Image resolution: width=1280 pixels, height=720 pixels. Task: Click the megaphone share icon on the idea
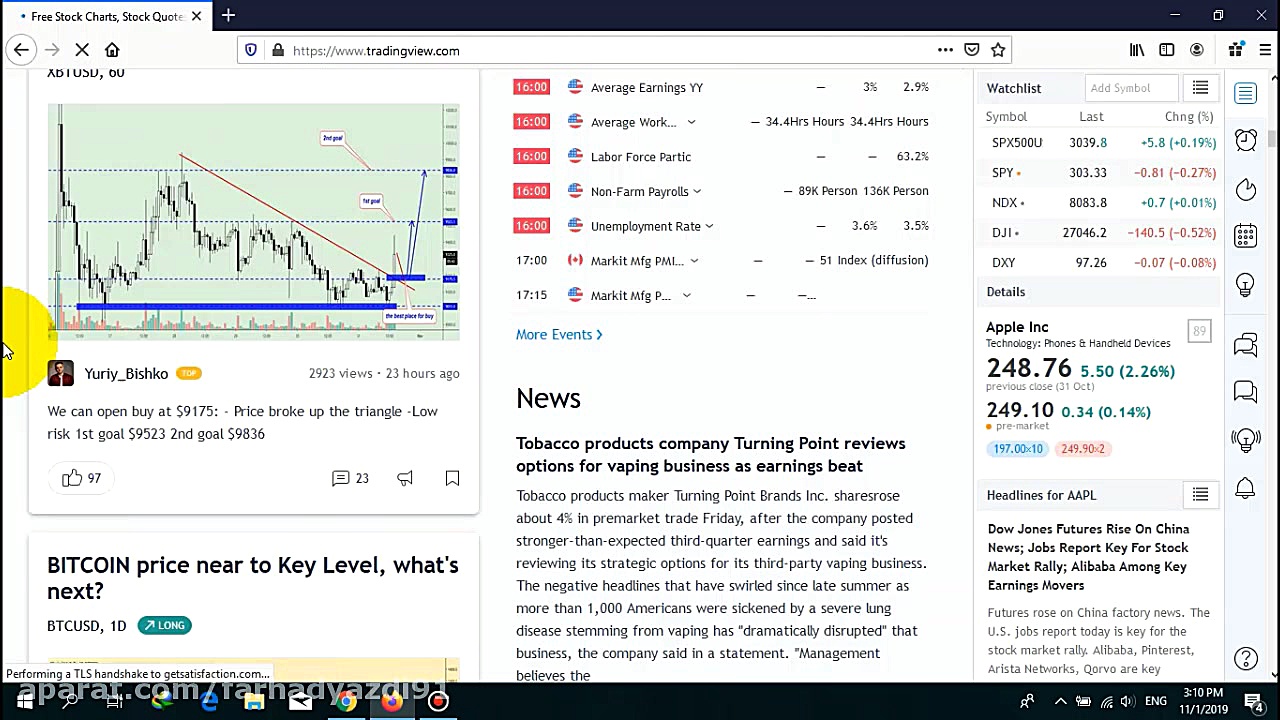[404, 478]
